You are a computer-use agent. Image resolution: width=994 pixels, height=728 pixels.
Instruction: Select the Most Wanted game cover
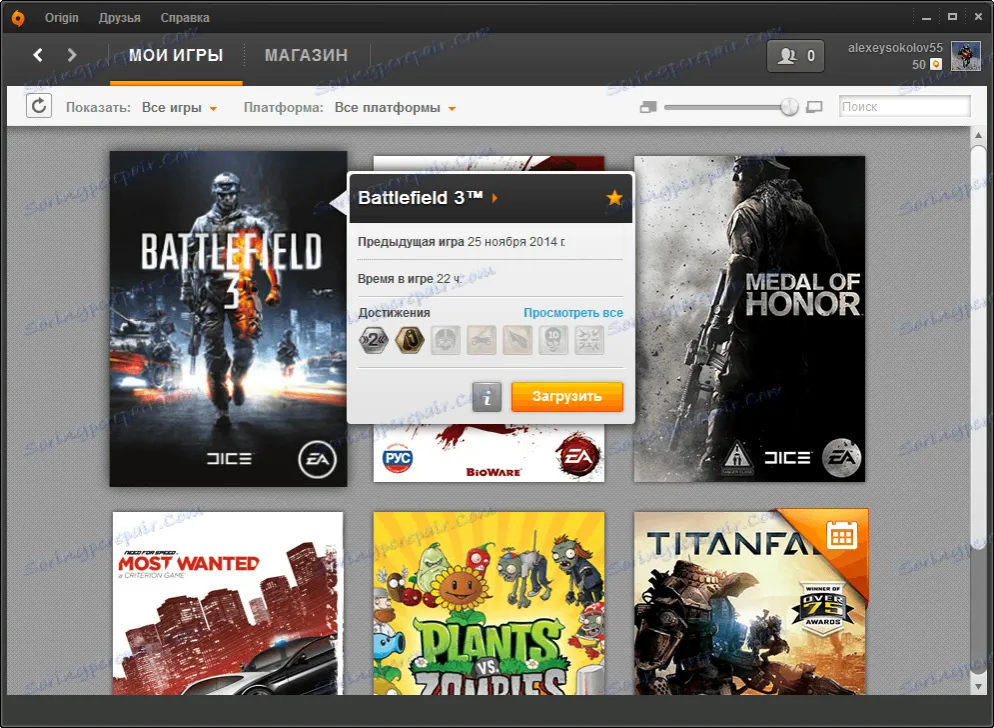click(x=228, y=603)
